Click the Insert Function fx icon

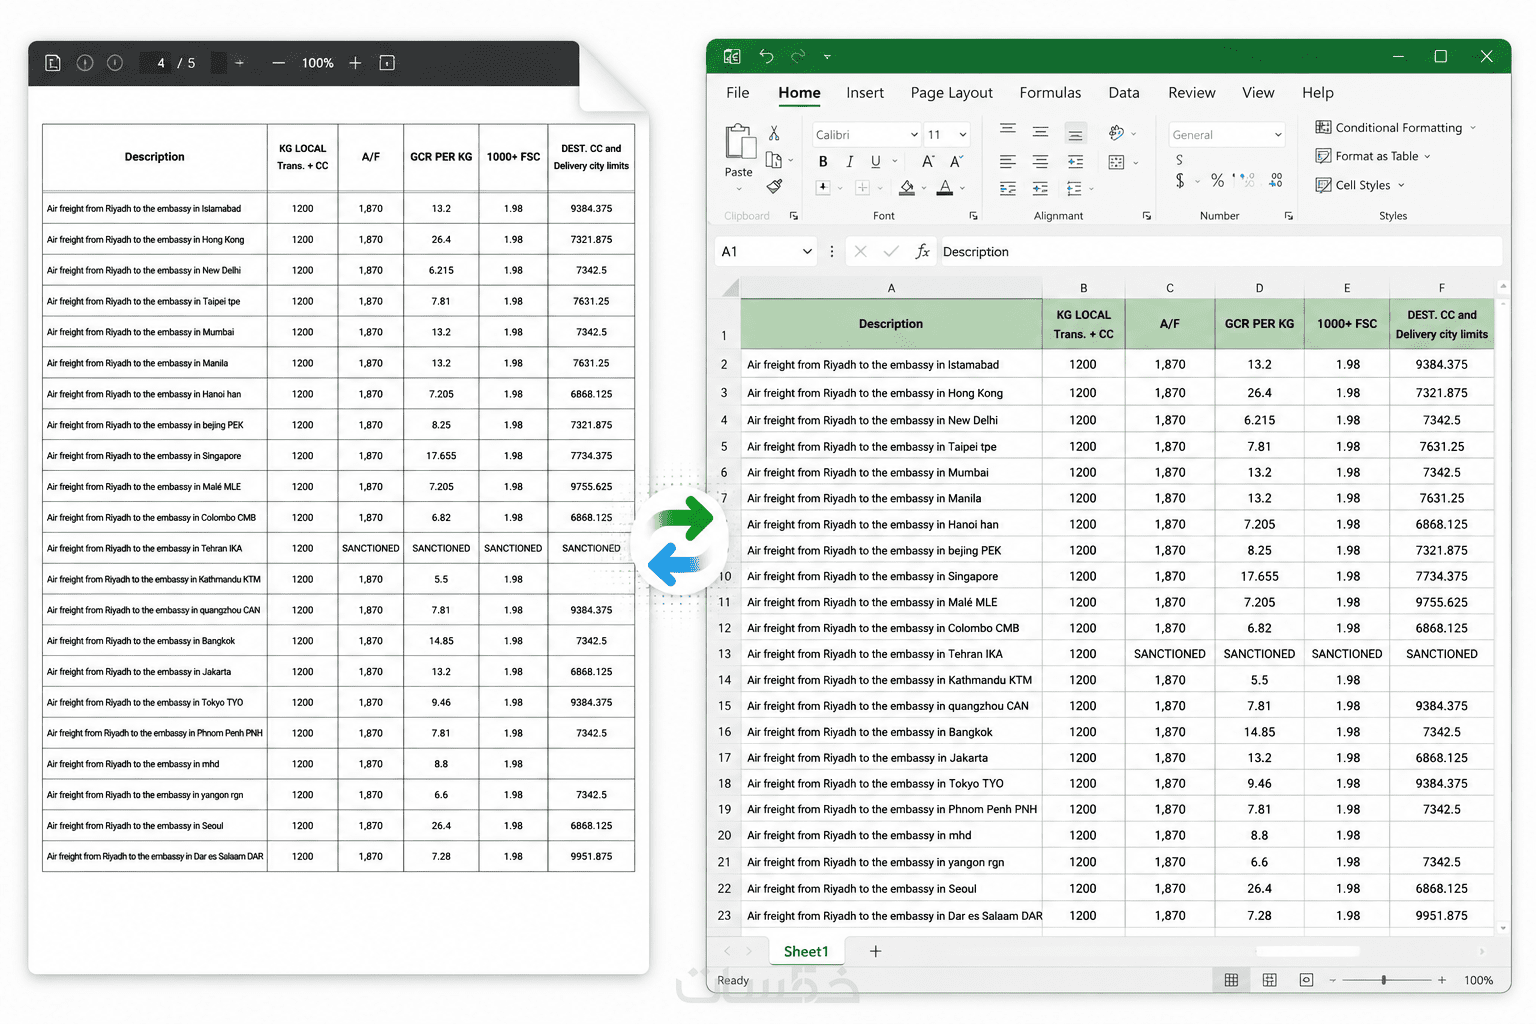click(x=922, y=252)
